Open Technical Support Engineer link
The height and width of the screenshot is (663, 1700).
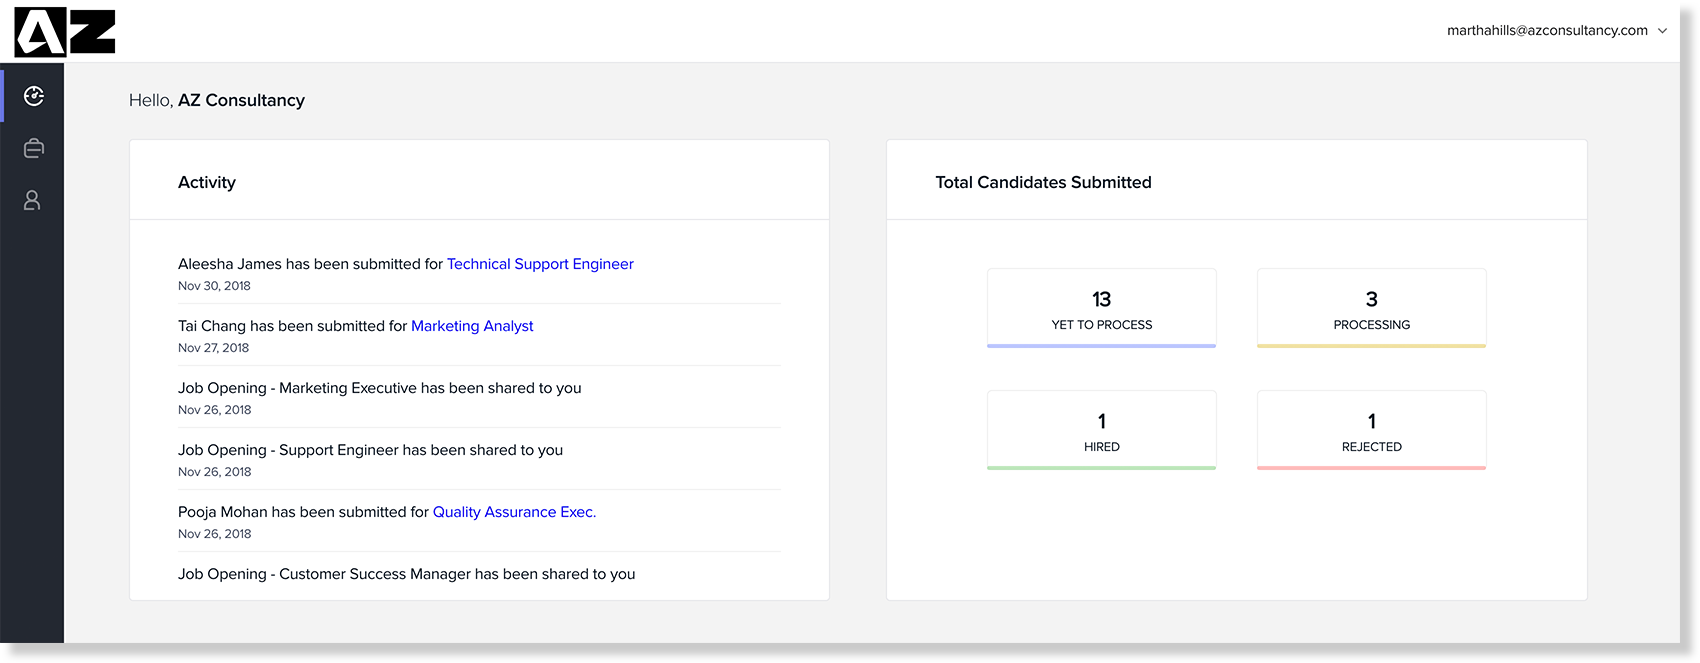pyautogui.click(x=540, y=264)
